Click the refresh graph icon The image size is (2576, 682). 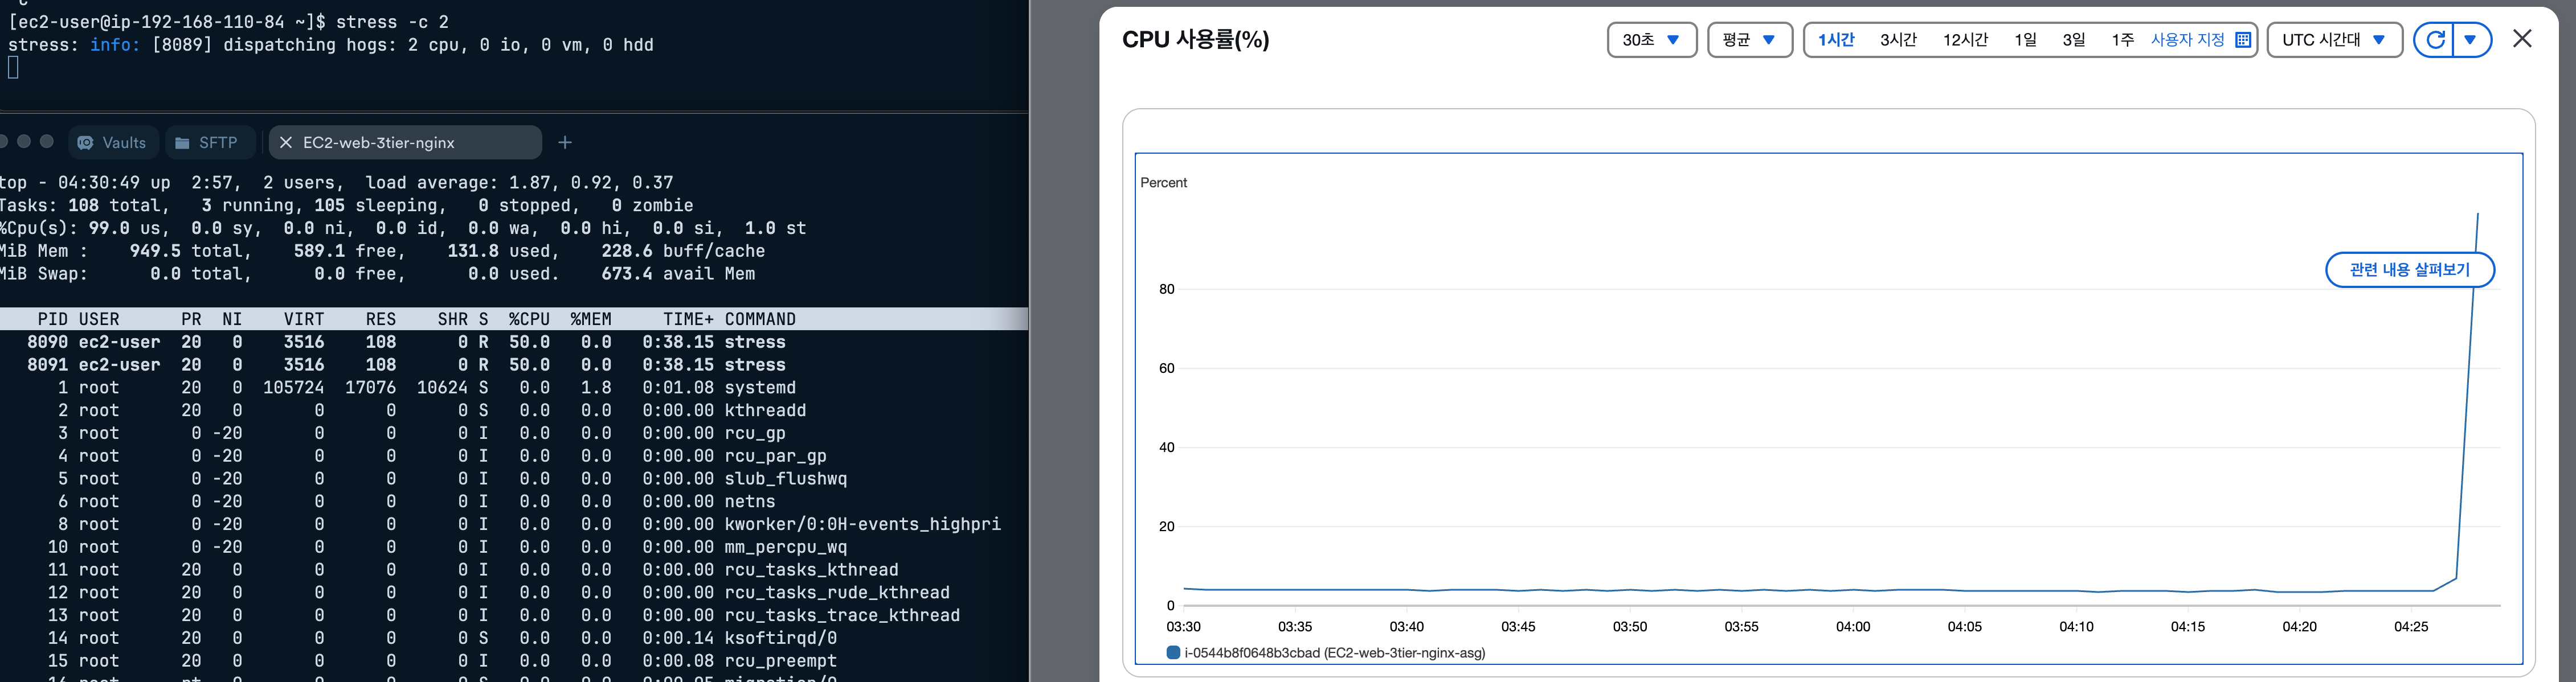tap(2435, 40)
